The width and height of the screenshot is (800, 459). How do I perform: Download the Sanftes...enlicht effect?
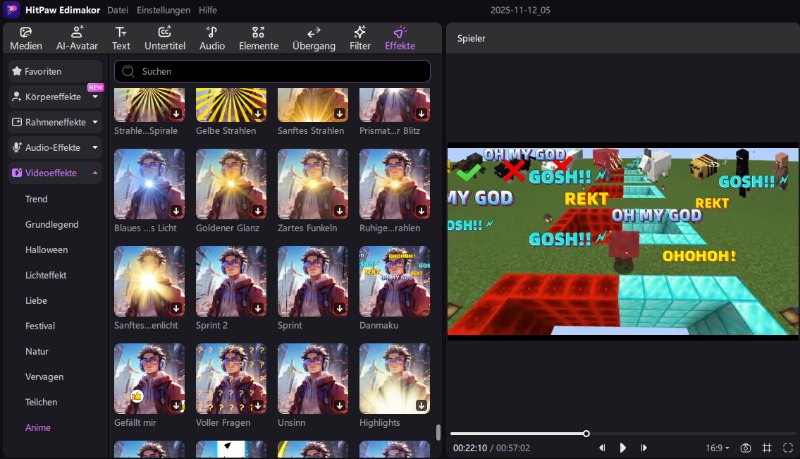(x=176, y=308)
